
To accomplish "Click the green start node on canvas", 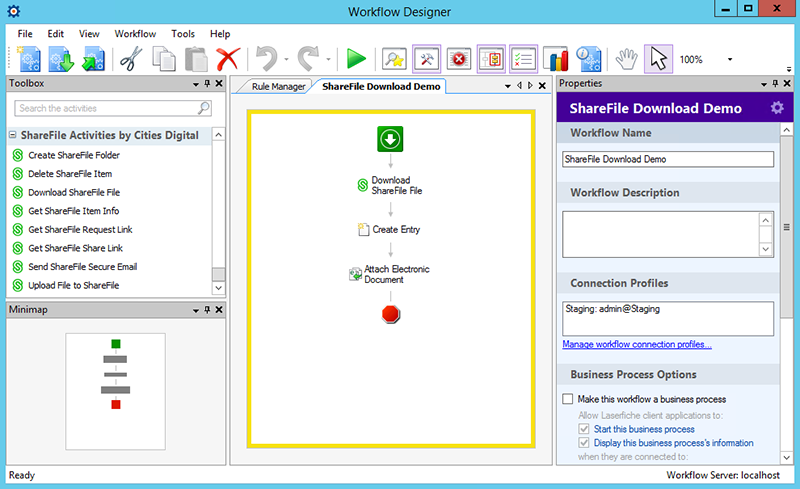I will 390,139.
